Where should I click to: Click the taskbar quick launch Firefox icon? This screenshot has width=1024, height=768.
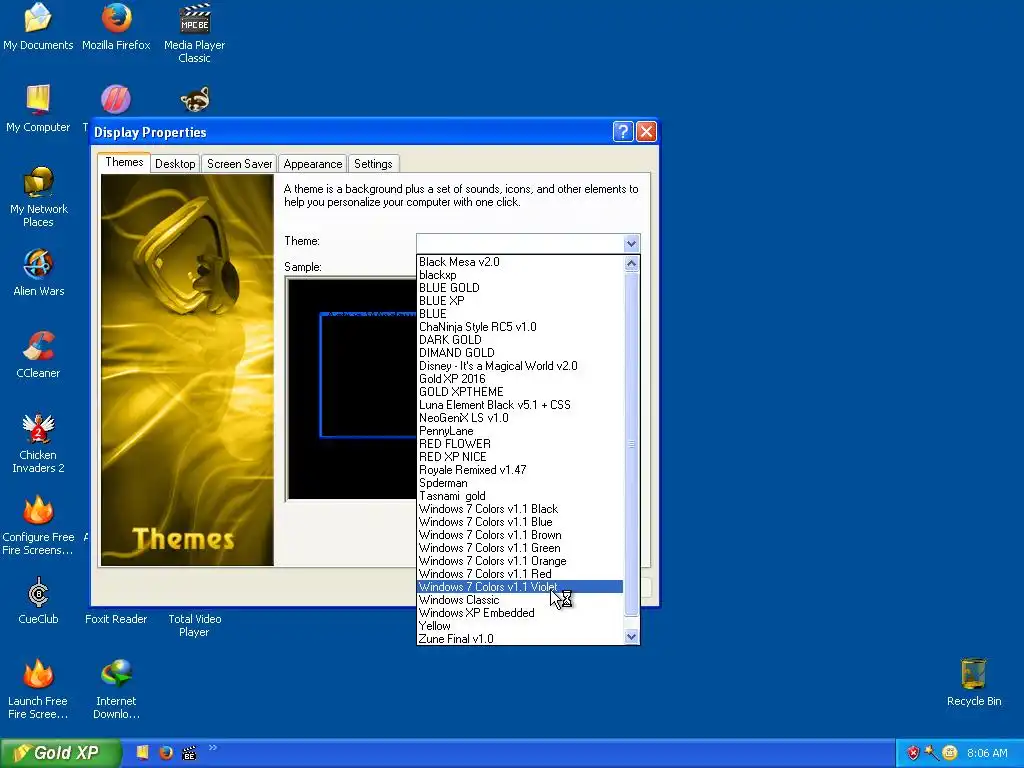pos(166,753)
